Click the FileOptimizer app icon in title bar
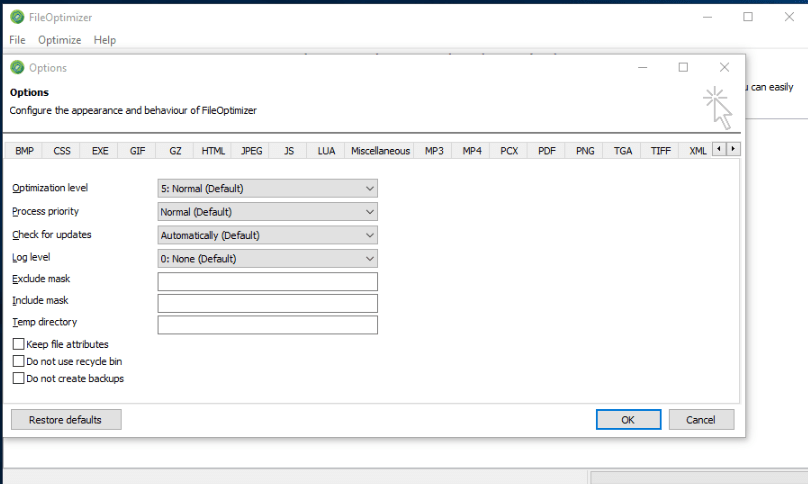Image resolution: width=808 pixels, height=484 pixels. point(17,17)
